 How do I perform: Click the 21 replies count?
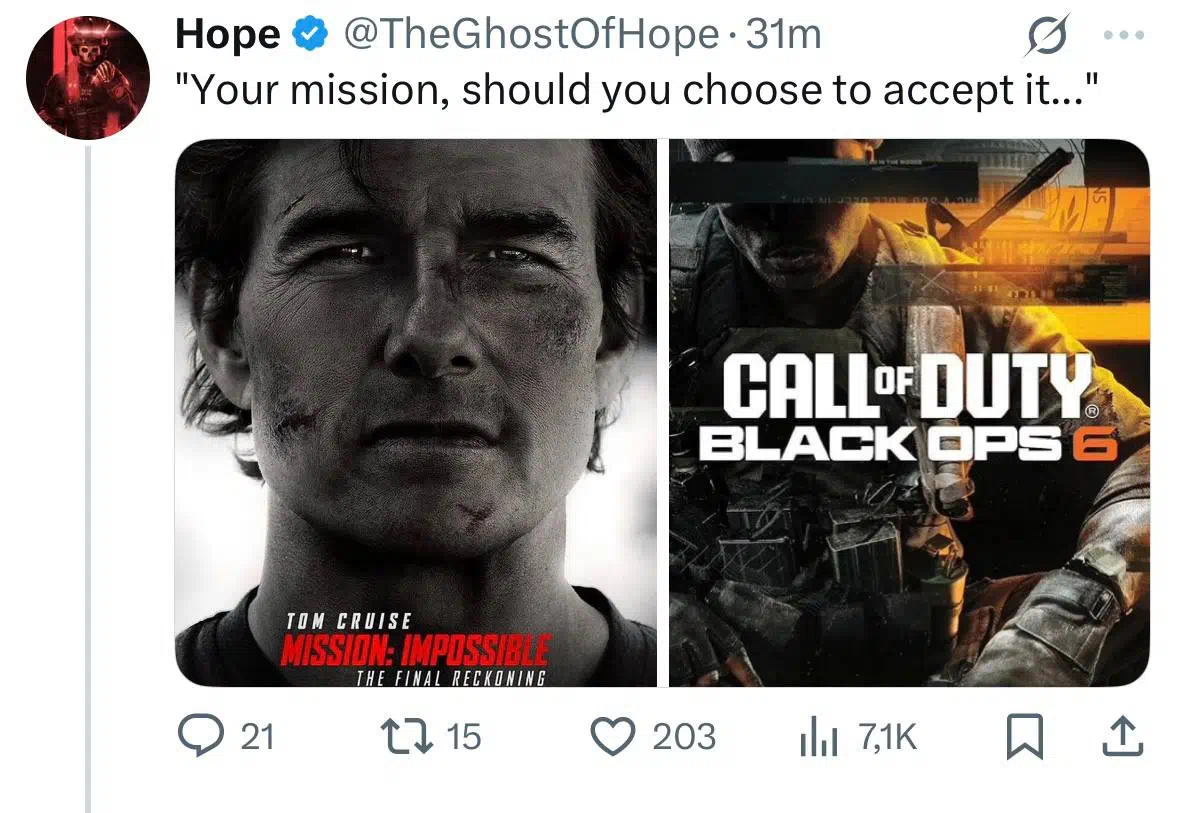coord(257,736)
